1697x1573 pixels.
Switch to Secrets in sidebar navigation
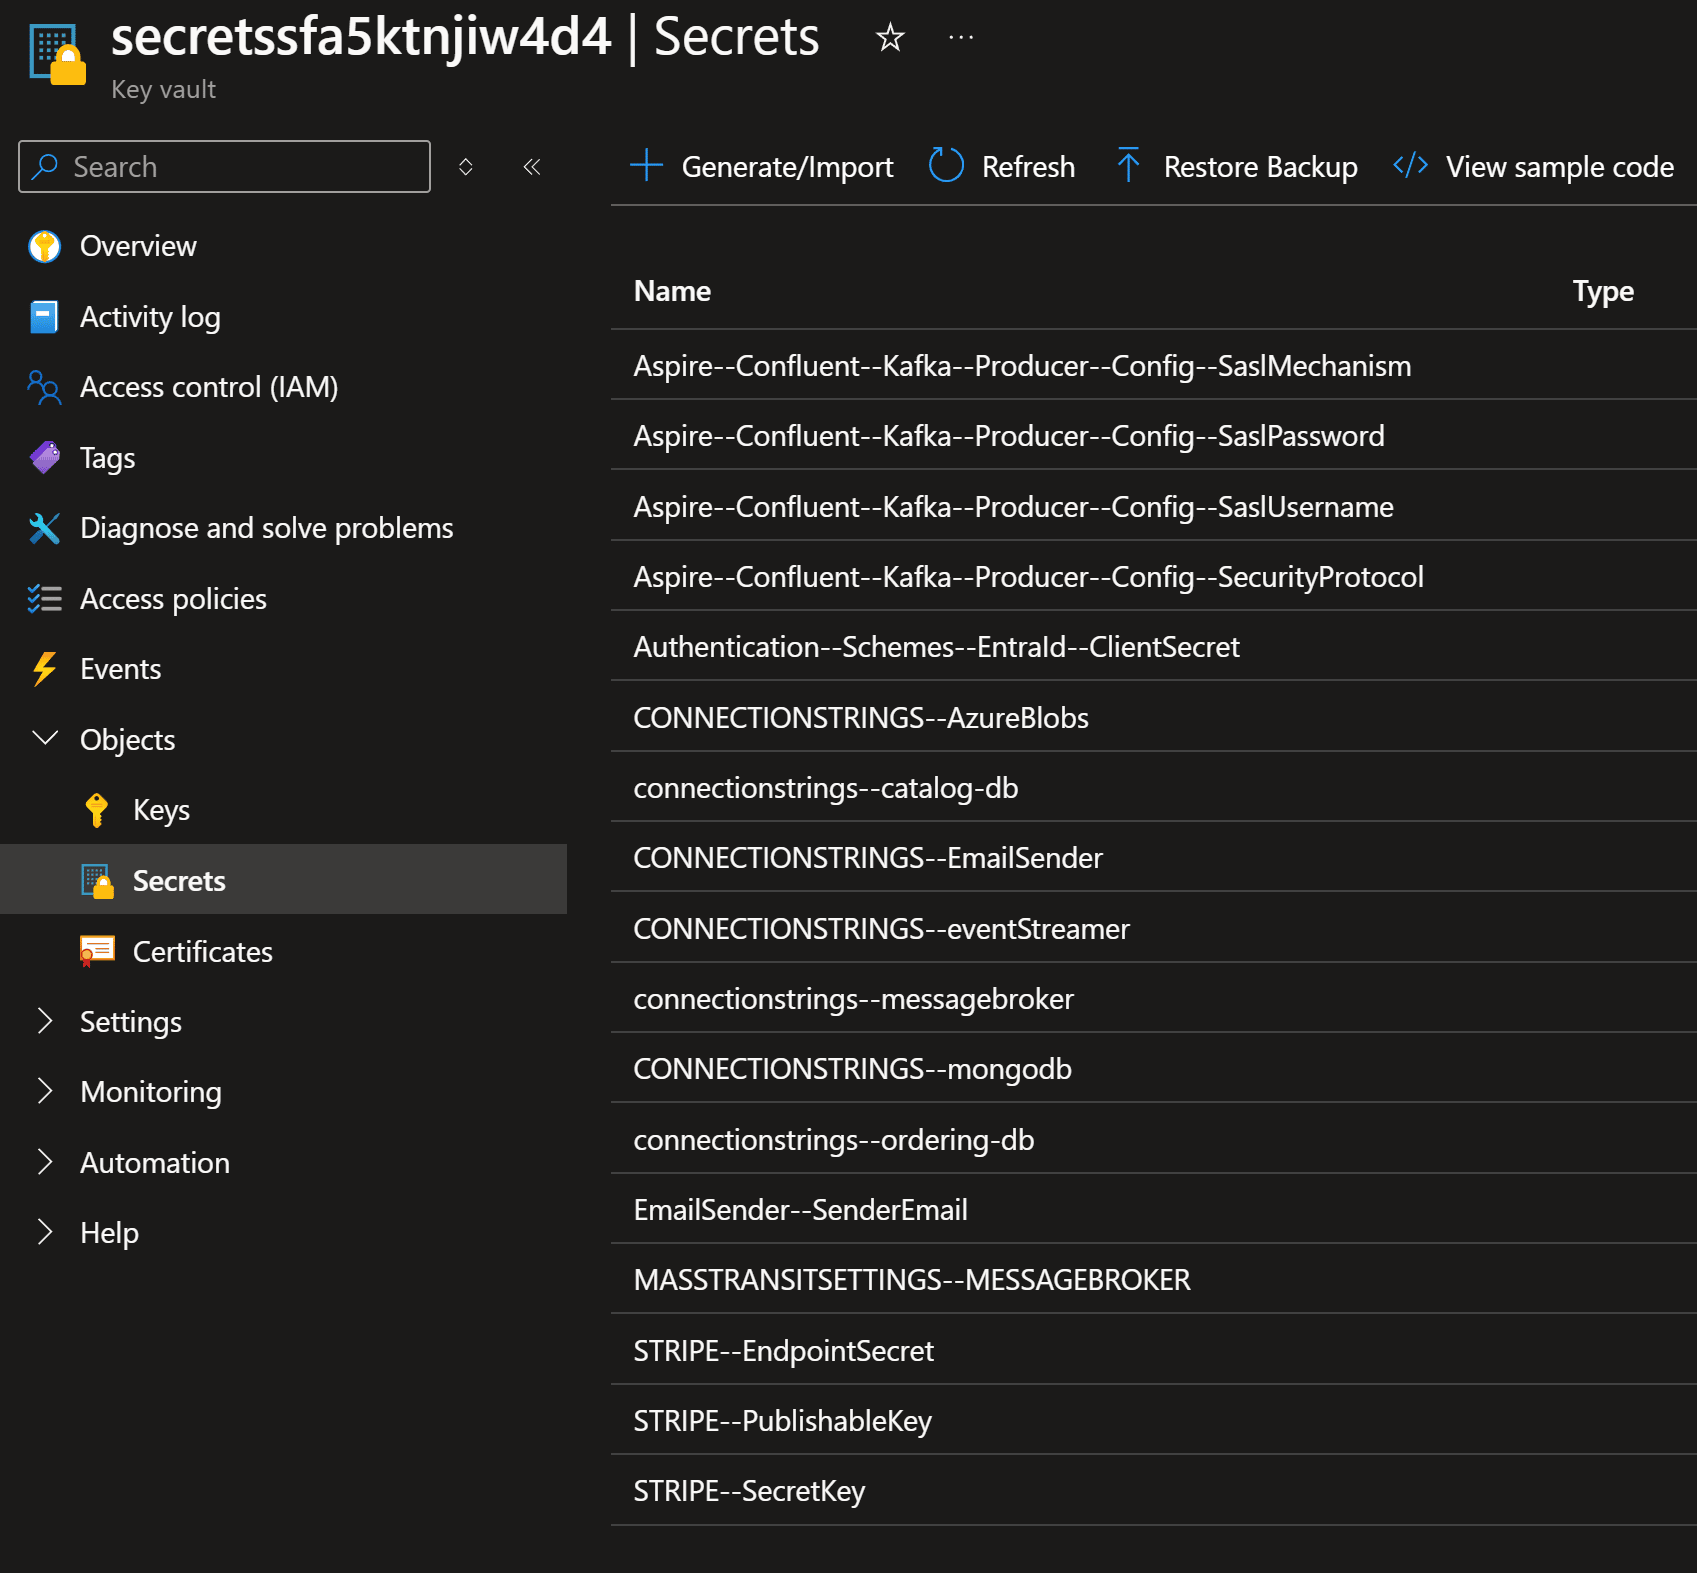tap(179, 880)
